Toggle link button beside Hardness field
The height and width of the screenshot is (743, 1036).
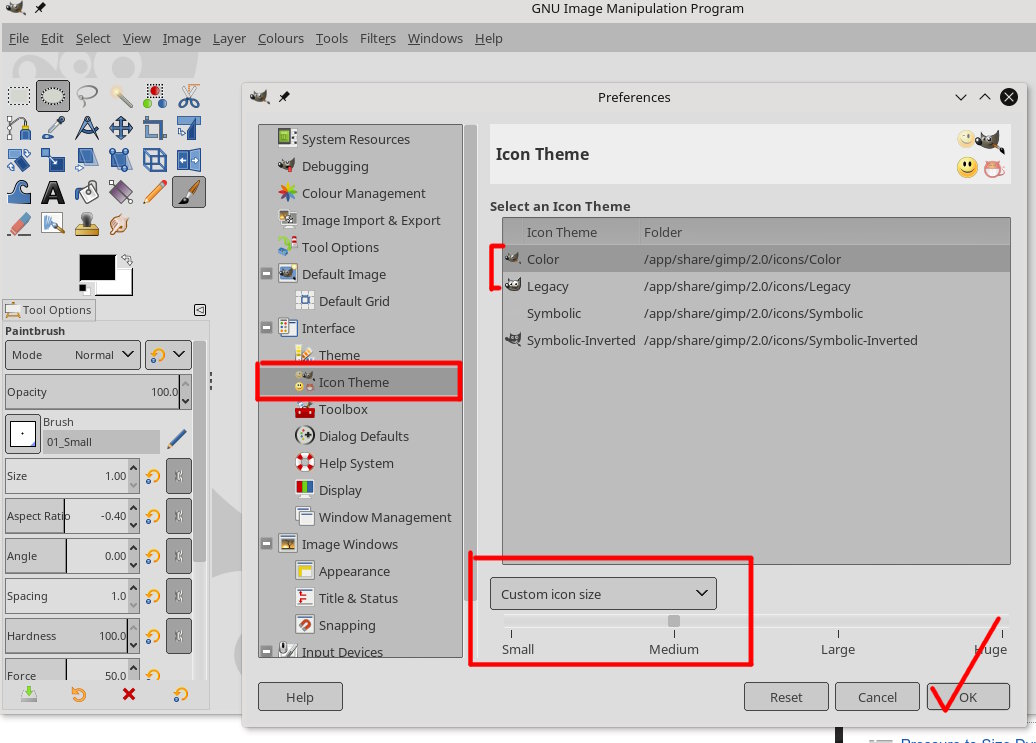(x=179, y=636)
